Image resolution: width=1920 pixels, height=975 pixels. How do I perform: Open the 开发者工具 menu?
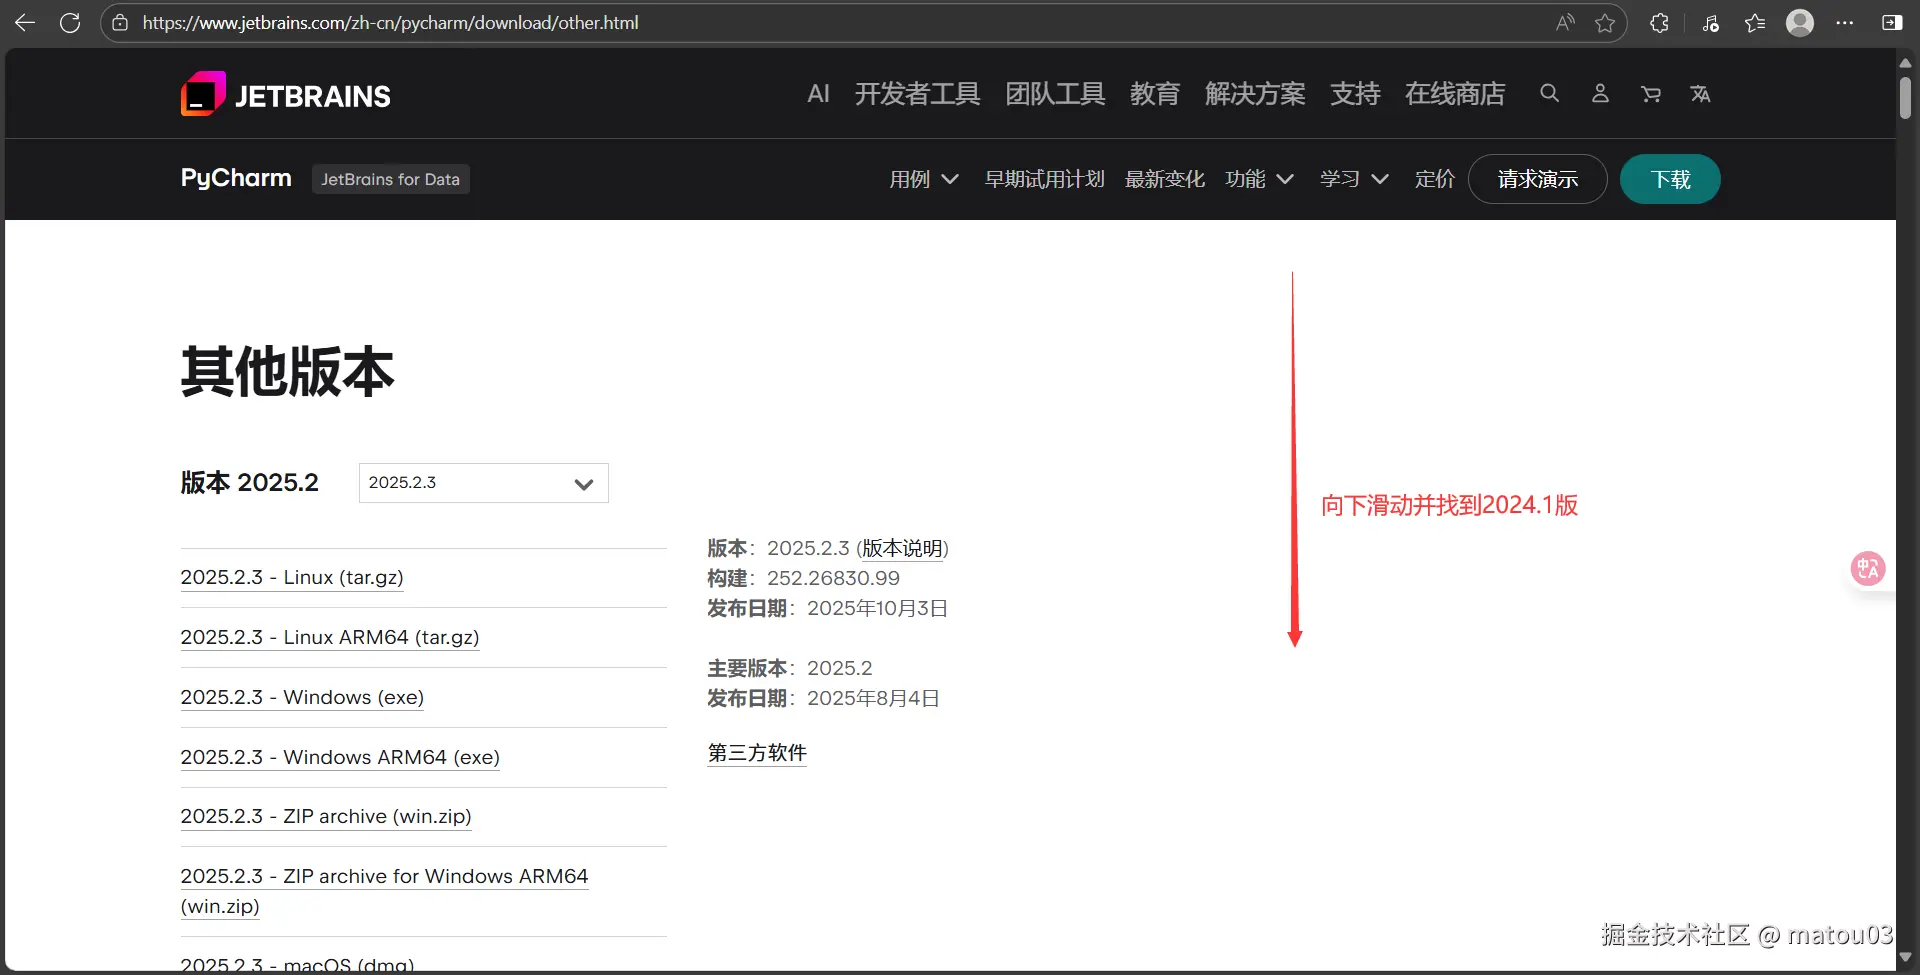917,93
